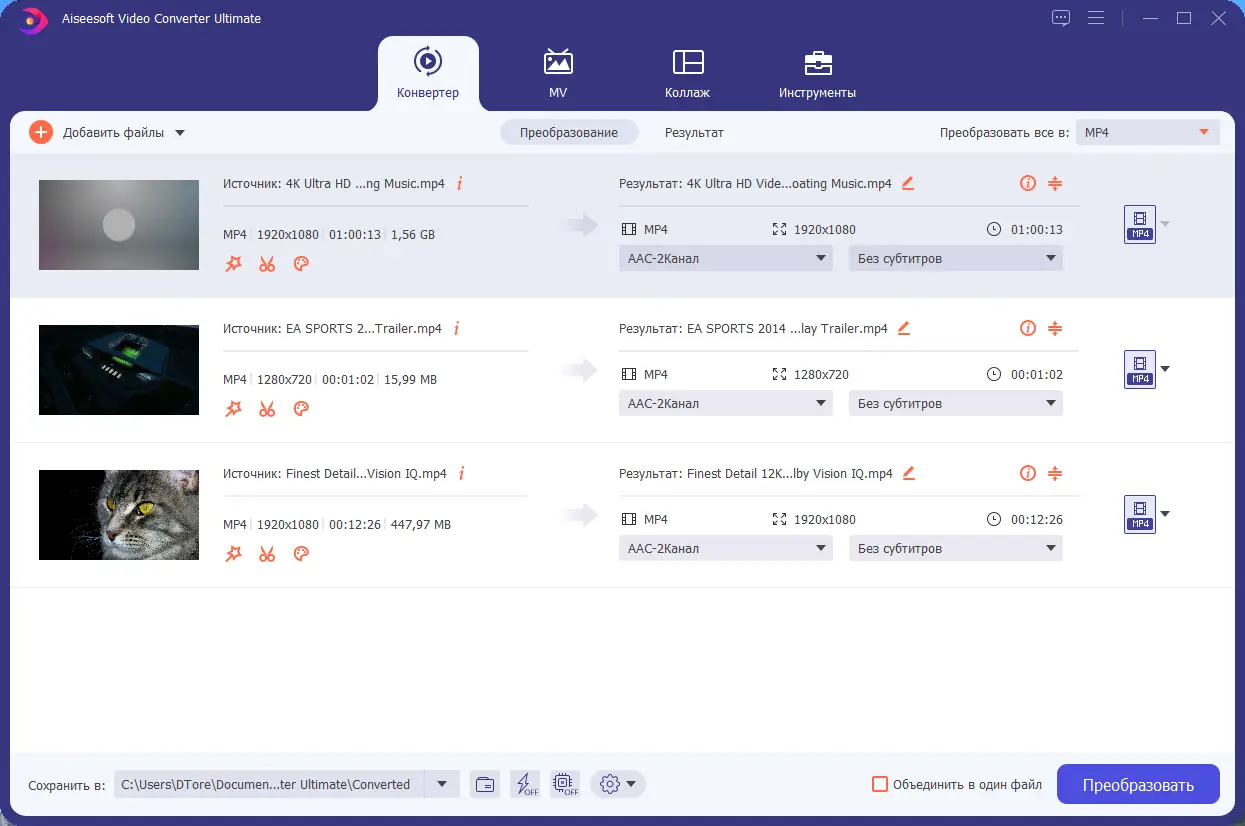Show source info for 4K Ultra HD video

pos(460,183)
